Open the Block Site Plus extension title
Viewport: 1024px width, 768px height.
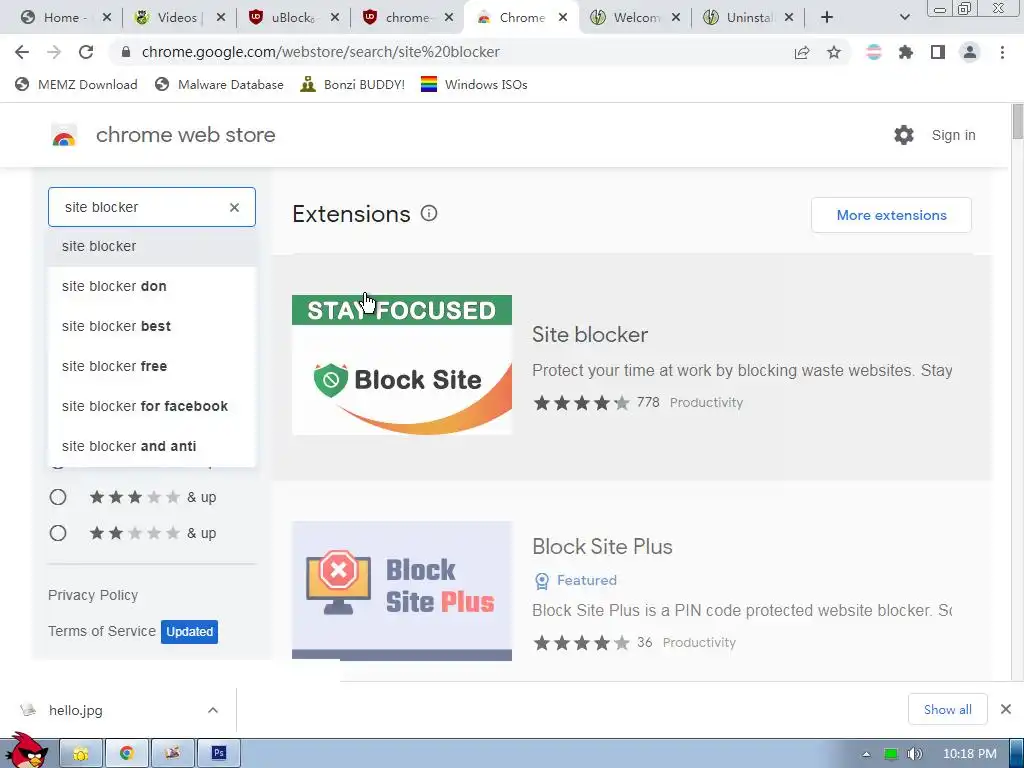pos(602,547)
